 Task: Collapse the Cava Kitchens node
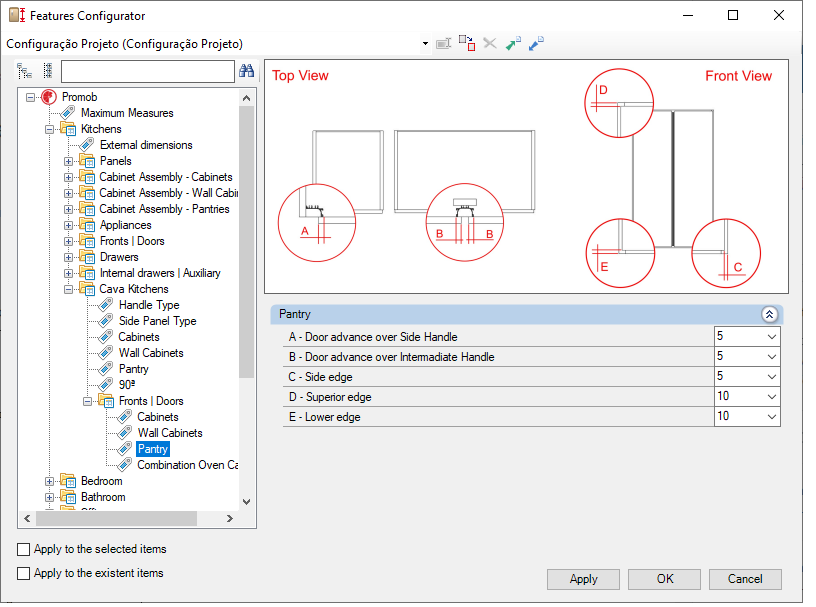[68, 289]
